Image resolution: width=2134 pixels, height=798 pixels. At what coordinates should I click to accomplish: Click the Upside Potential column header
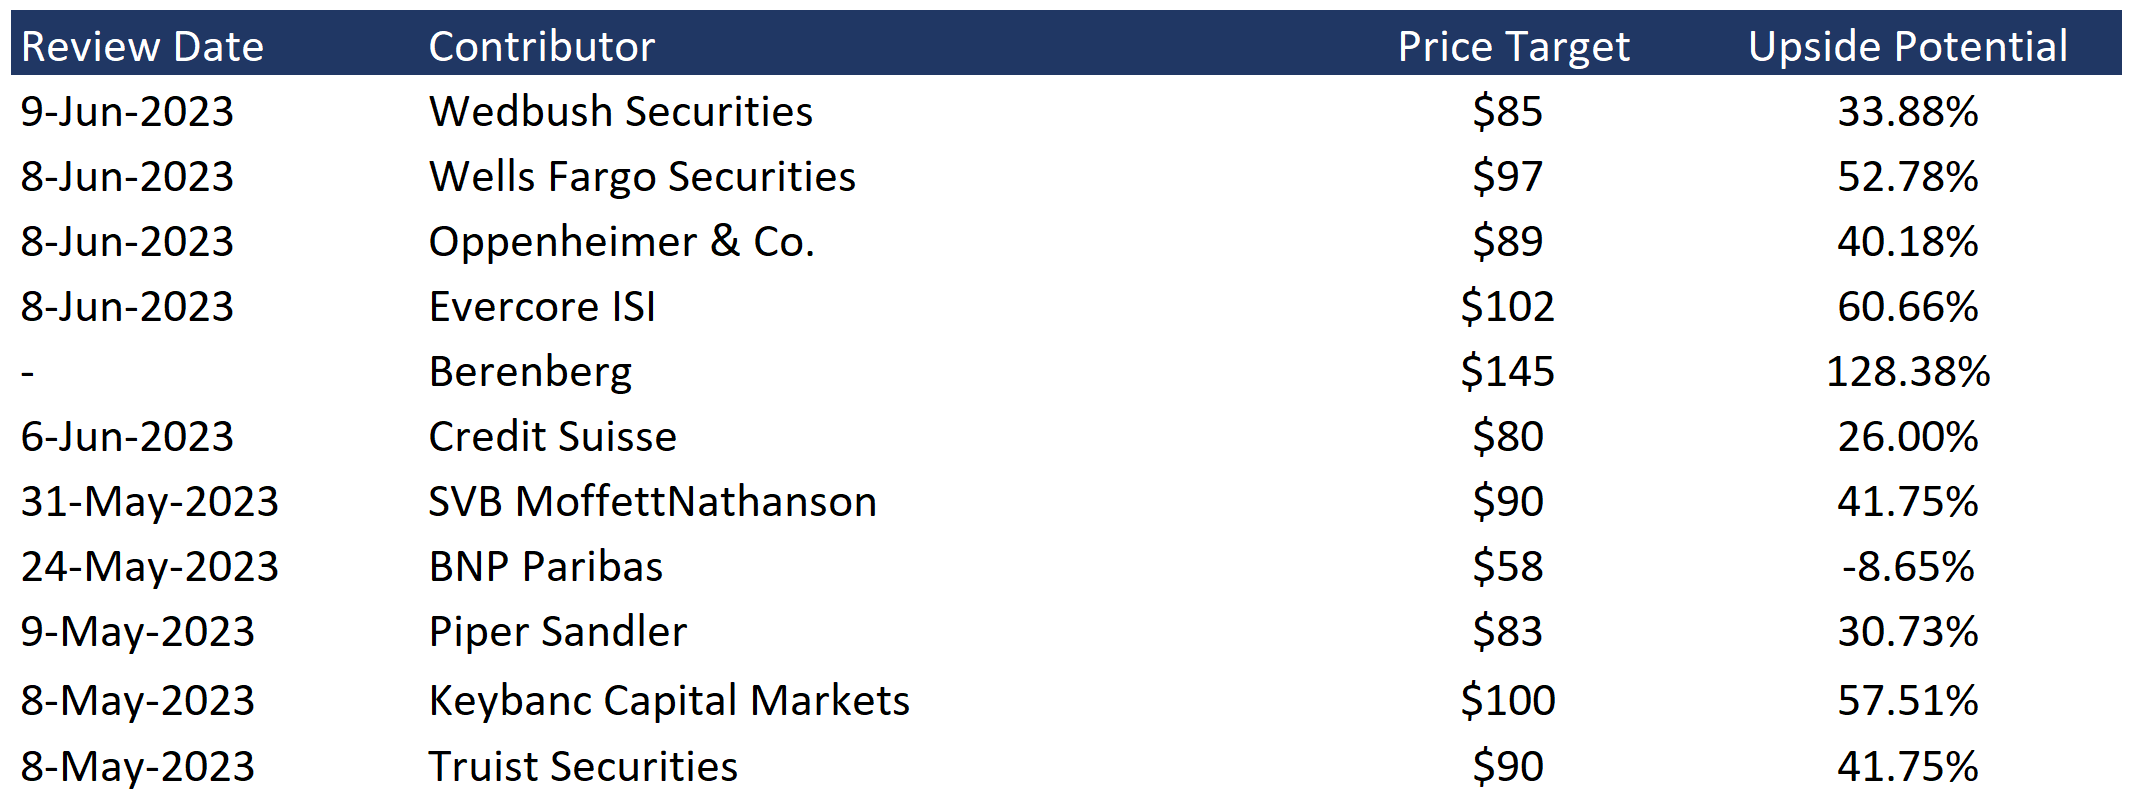pos(1908,47)
